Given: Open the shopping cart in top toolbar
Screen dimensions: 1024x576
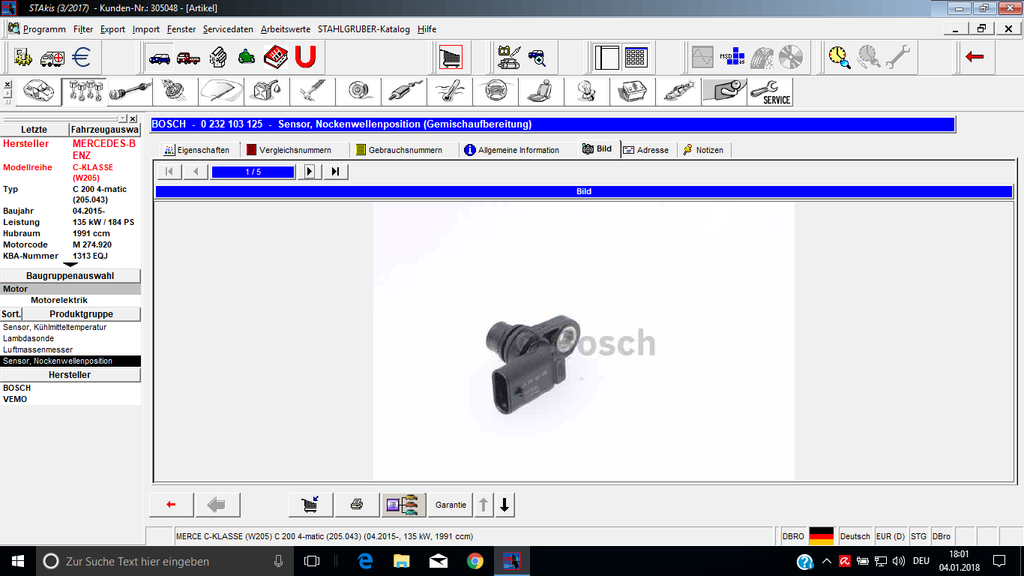Looking at the screenshot, I should click(x=451, y=57).
